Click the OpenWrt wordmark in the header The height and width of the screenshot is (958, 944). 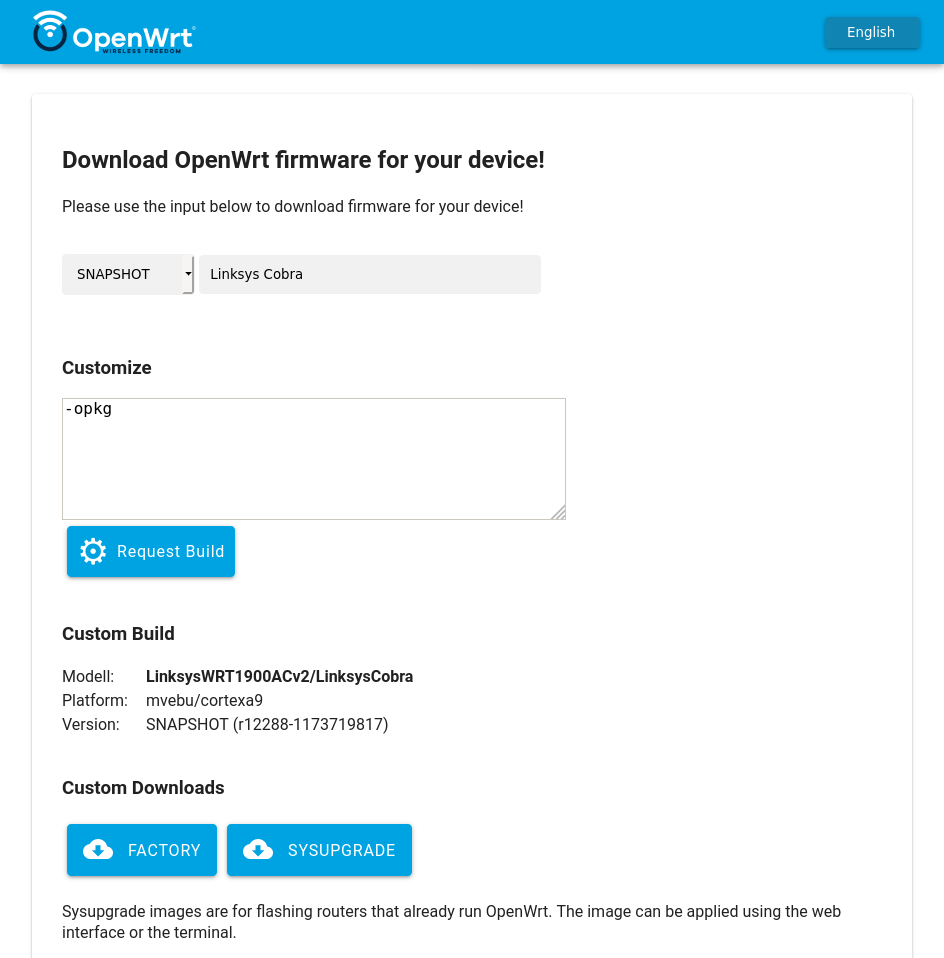135,36
